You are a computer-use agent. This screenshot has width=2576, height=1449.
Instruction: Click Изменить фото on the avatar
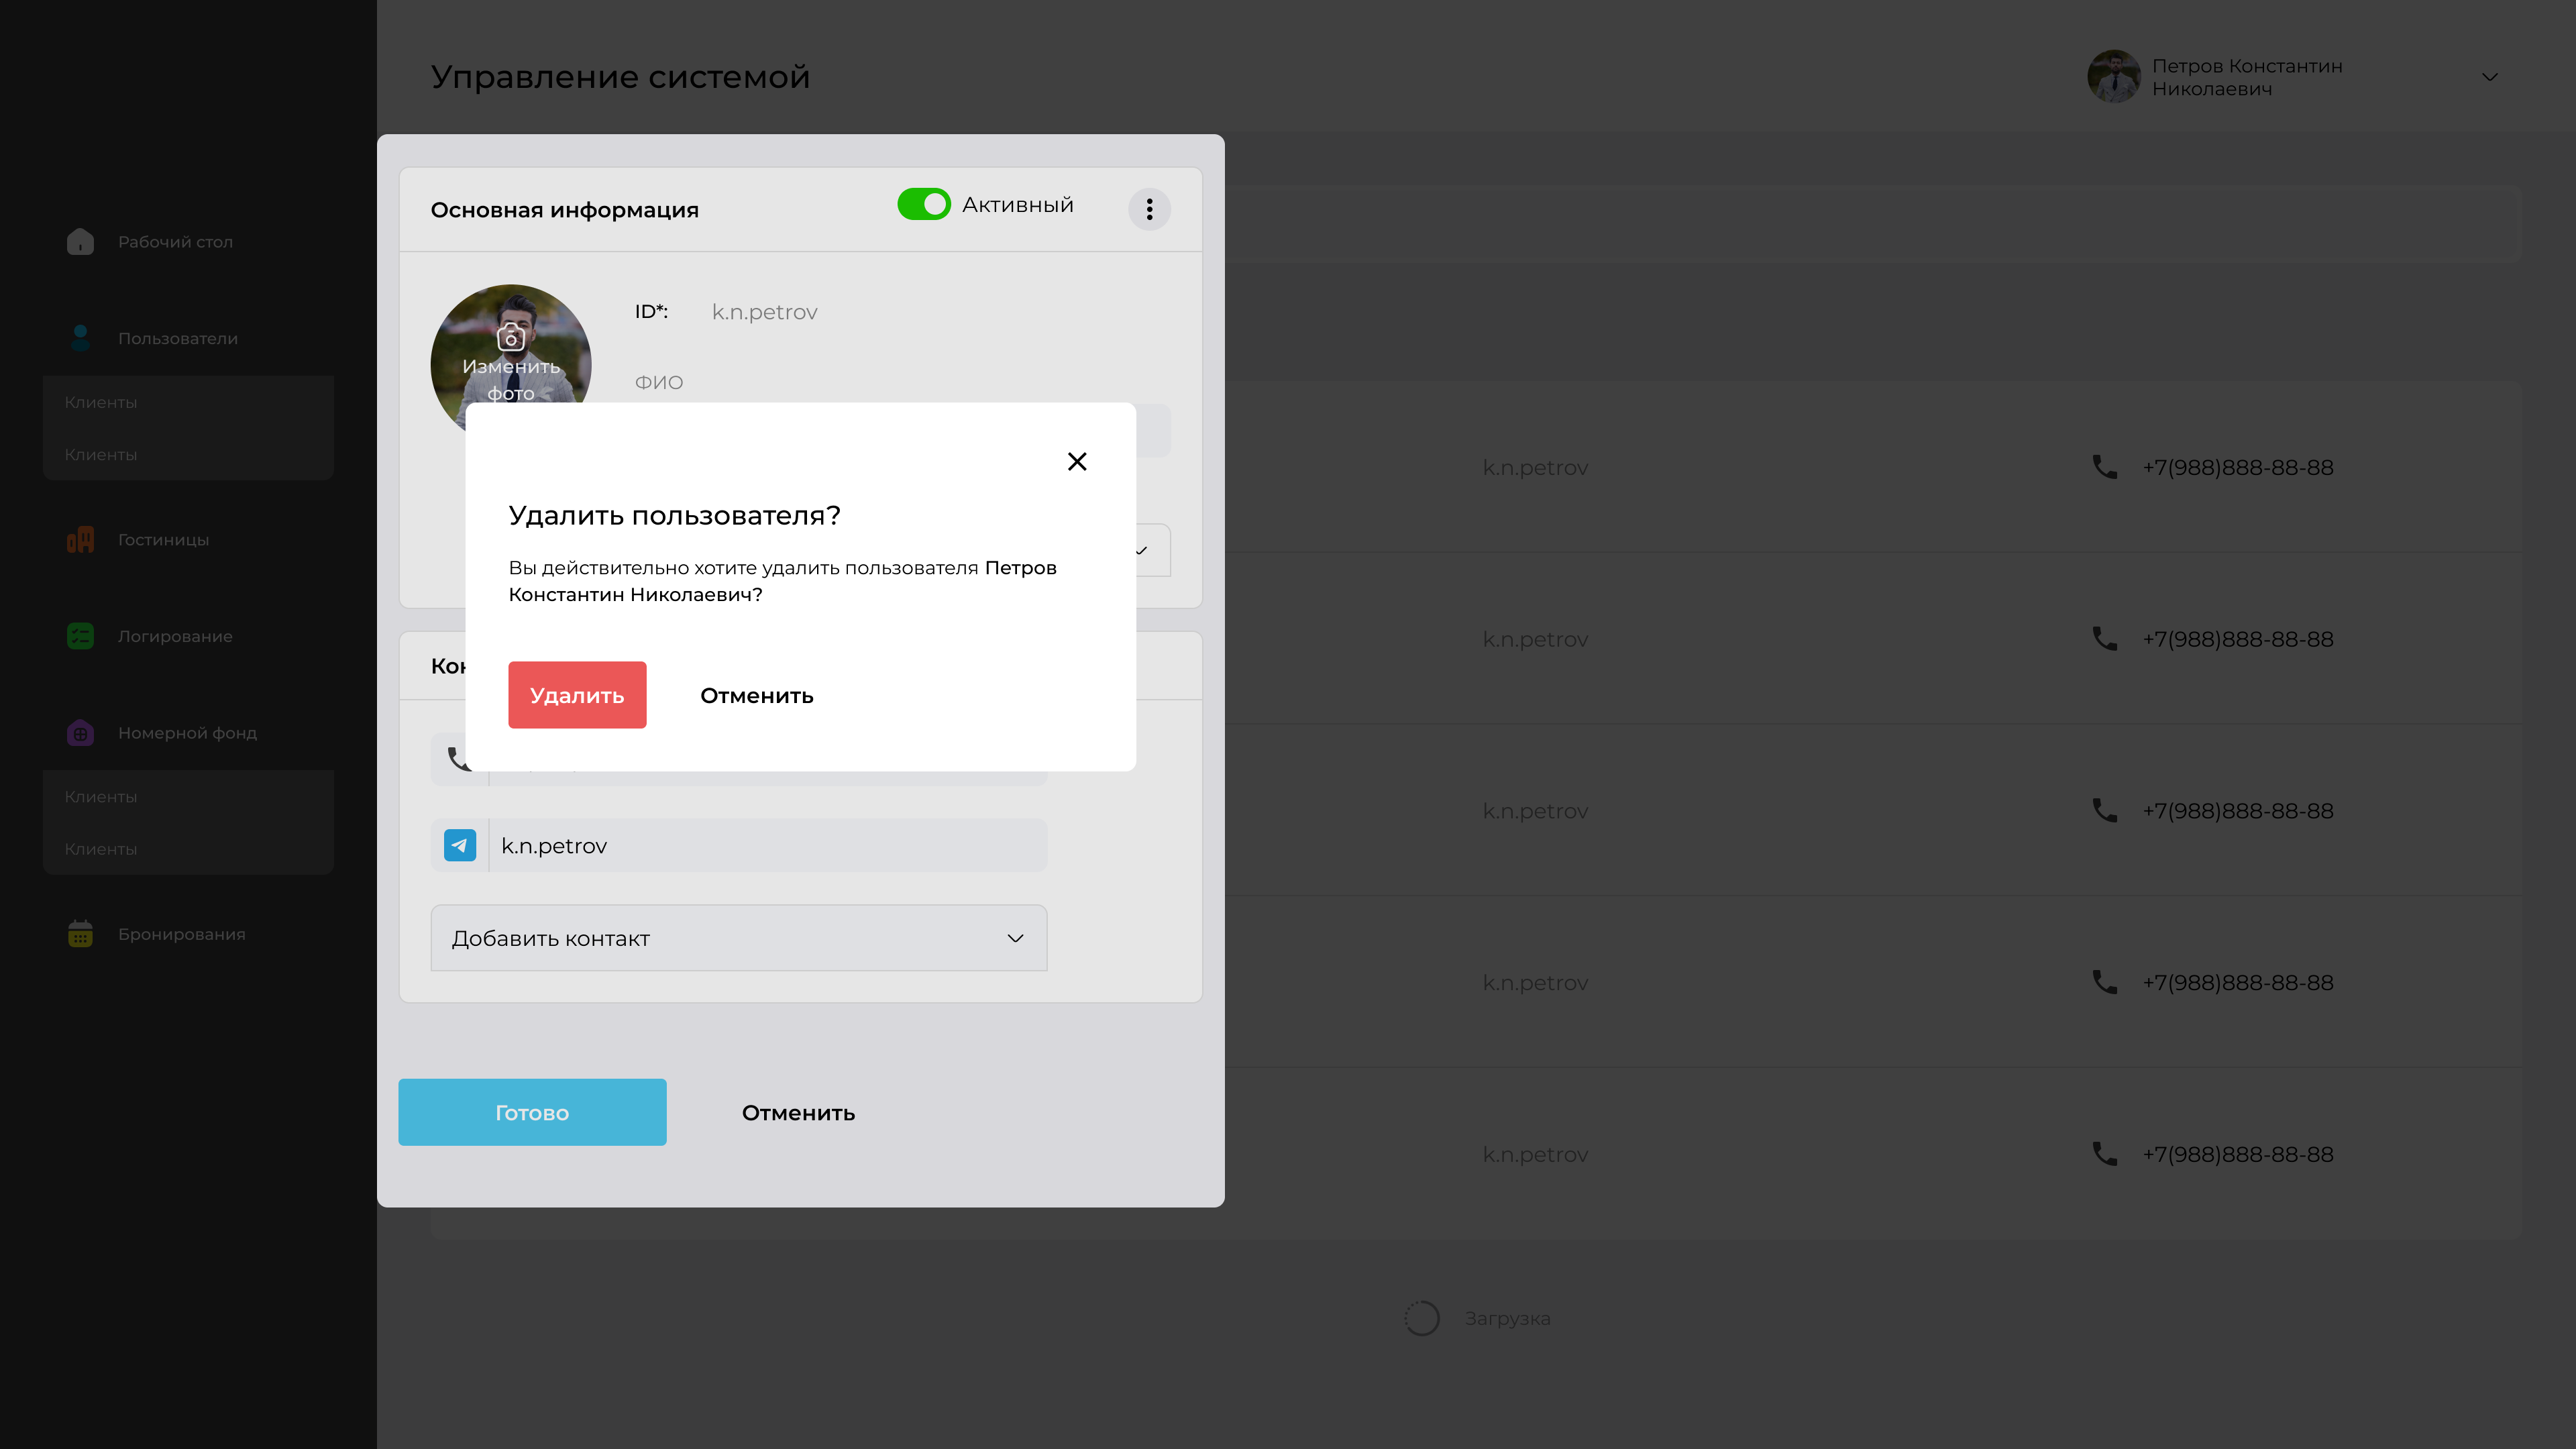pyautogui.click(x=511, y=364)
